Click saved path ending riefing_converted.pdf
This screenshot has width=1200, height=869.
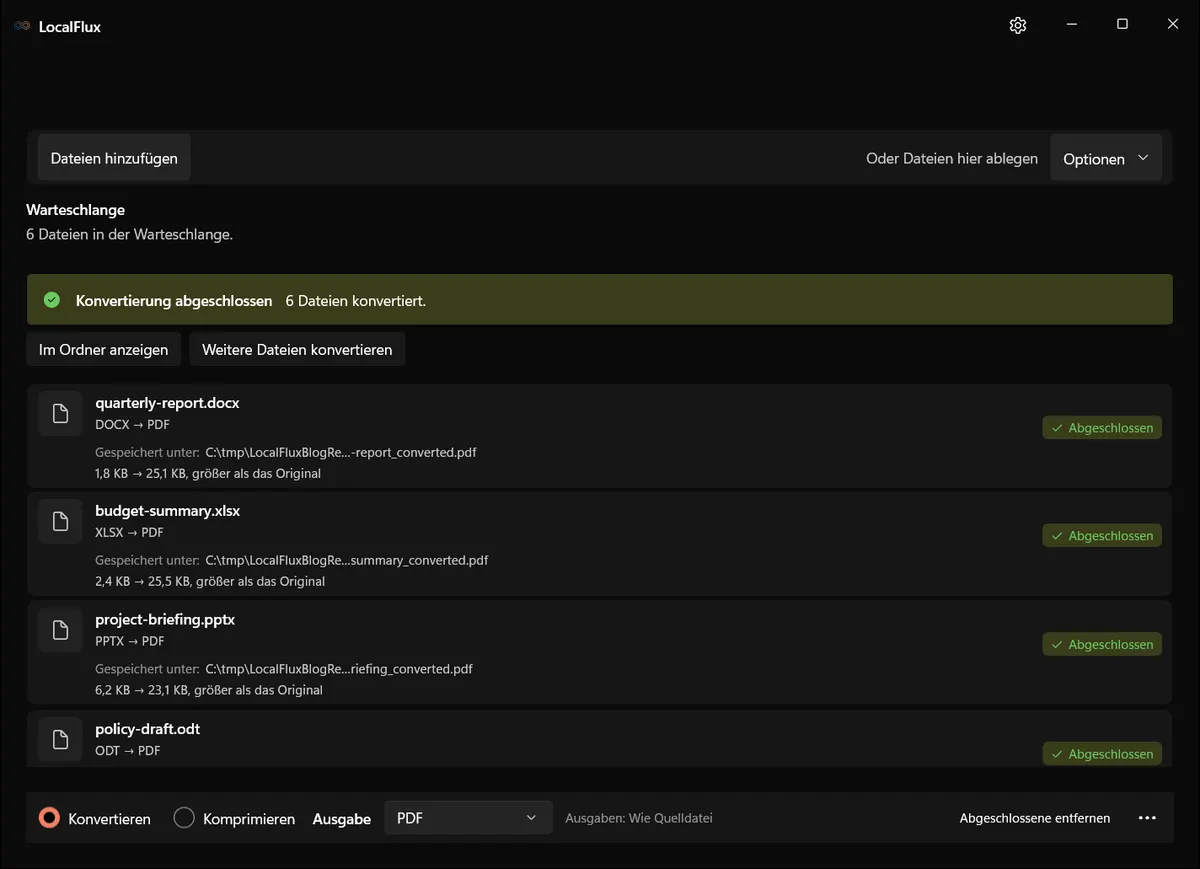(x=339, y=669)
